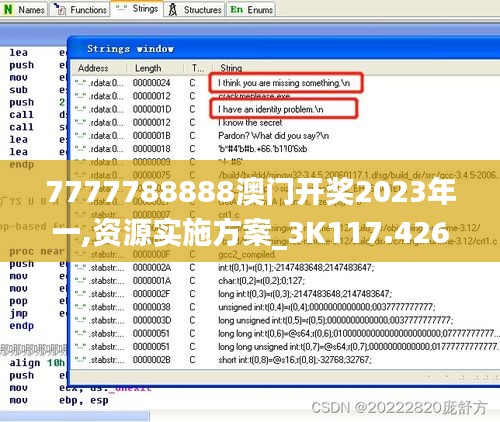500x422 pixels.
Task: Select length value 0000001A
Action: point(152,281)
